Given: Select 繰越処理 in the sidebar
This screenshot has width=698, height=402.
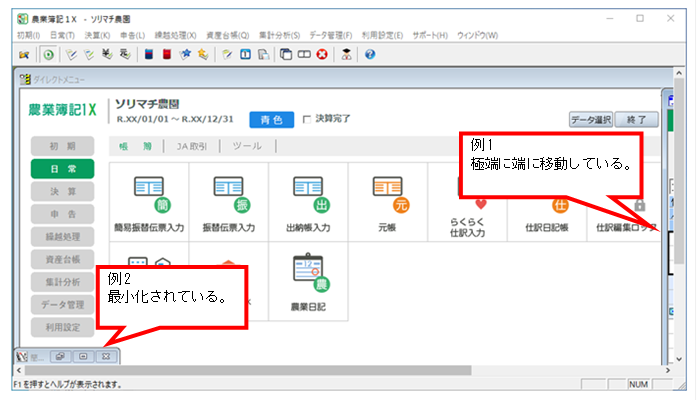Looking at the screenshot, I should pos(62,237).
